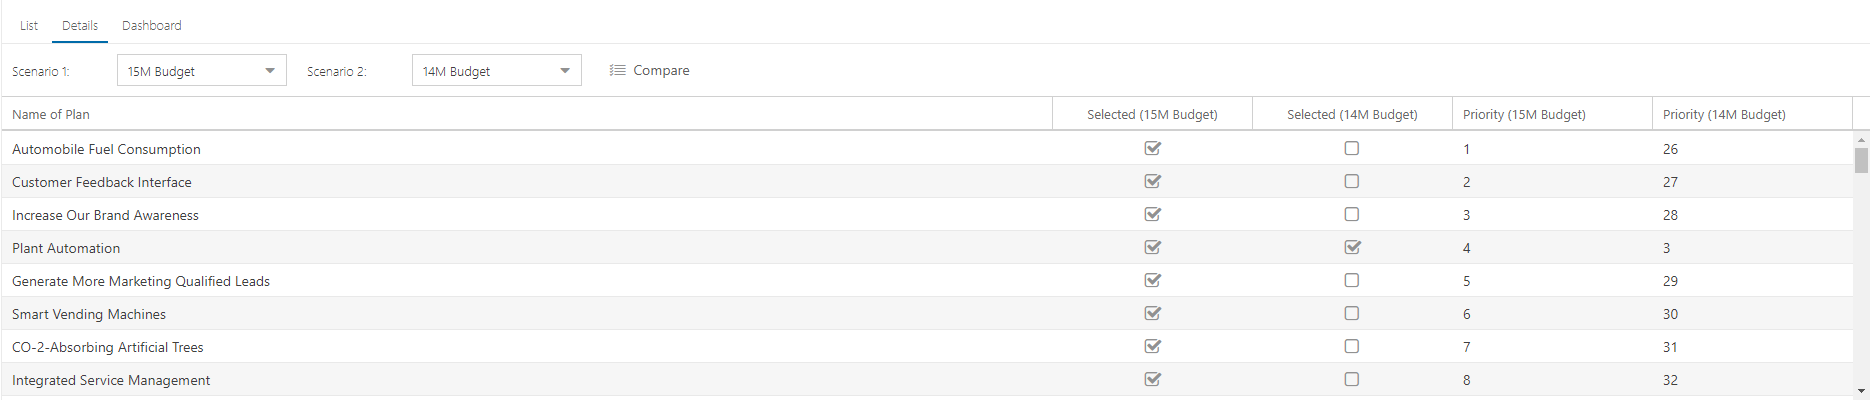Open Scenario 1 dropdown arrow

click(x=270, y=71)
